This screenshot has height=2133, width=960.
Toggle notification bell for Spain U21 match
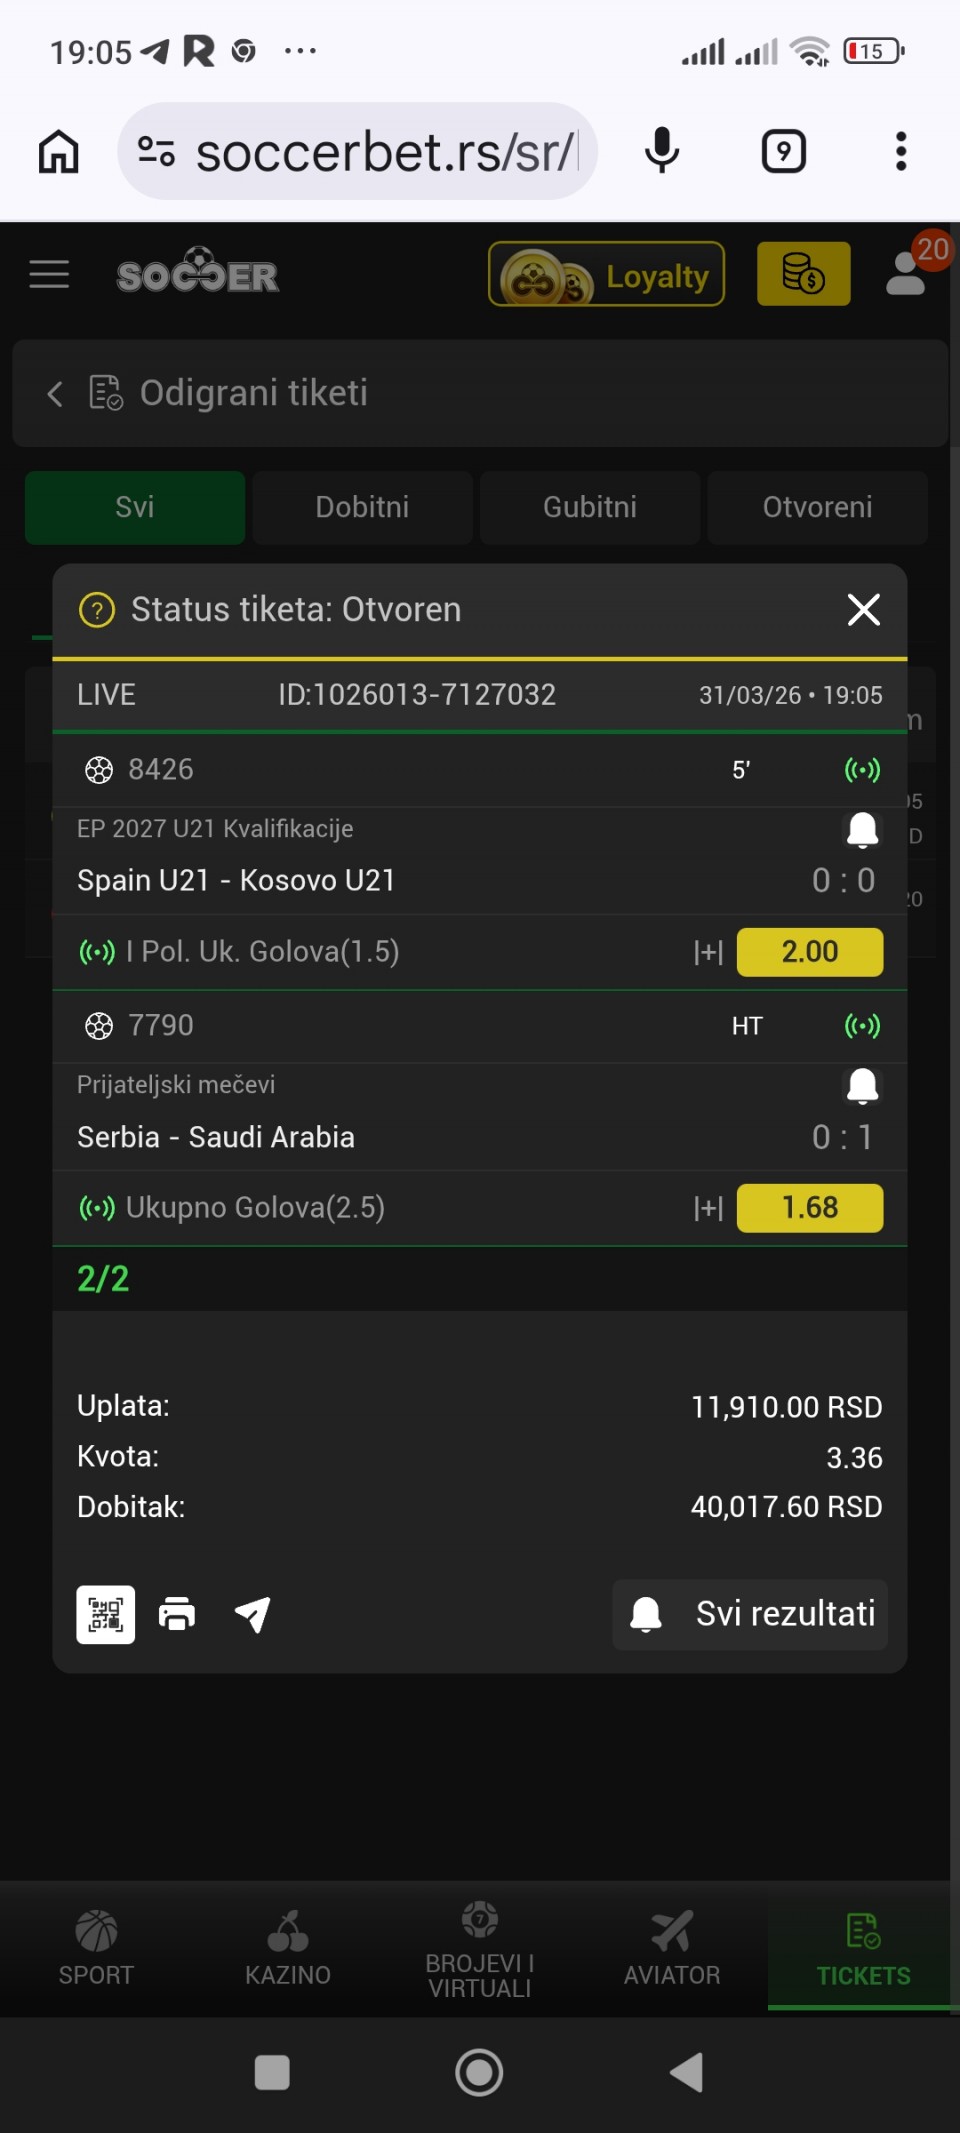(x=862, y=829)
